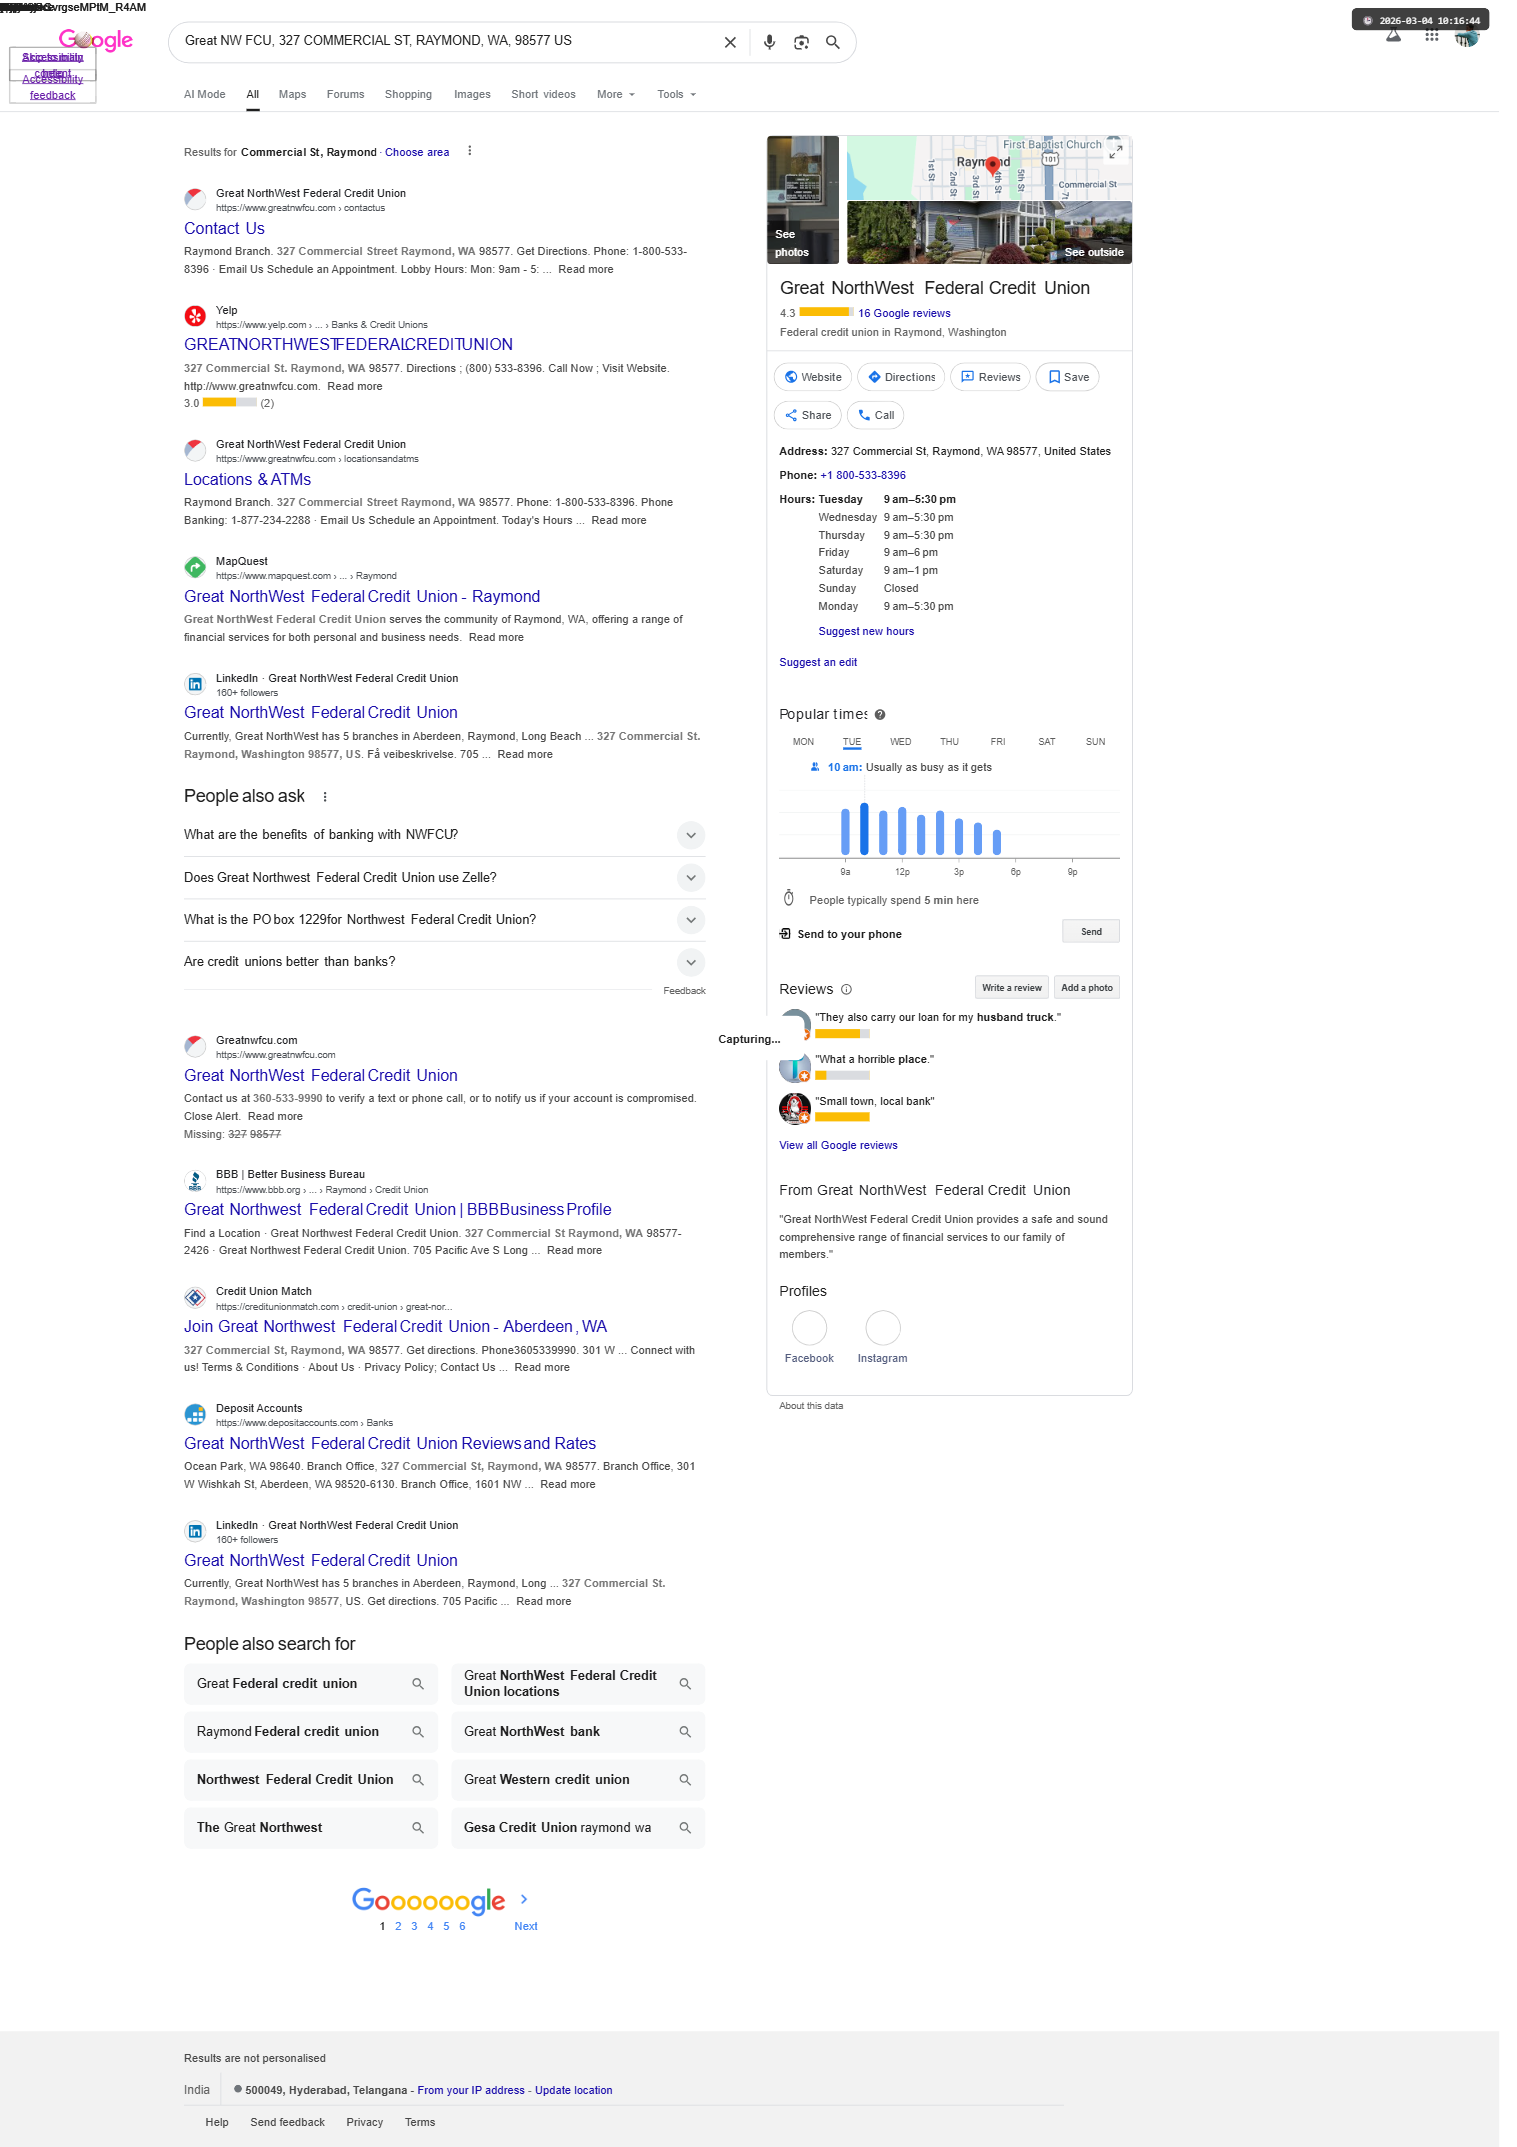This screenshot has height=2147, width=1517.
Task: Open Reviews info icon
Action: pos(846,990)
